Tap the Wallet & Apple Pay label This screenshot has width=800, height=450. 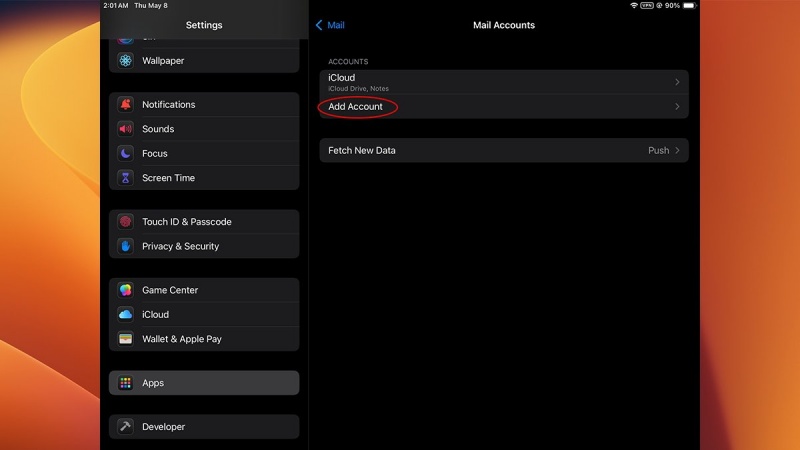tap(182, 339)
